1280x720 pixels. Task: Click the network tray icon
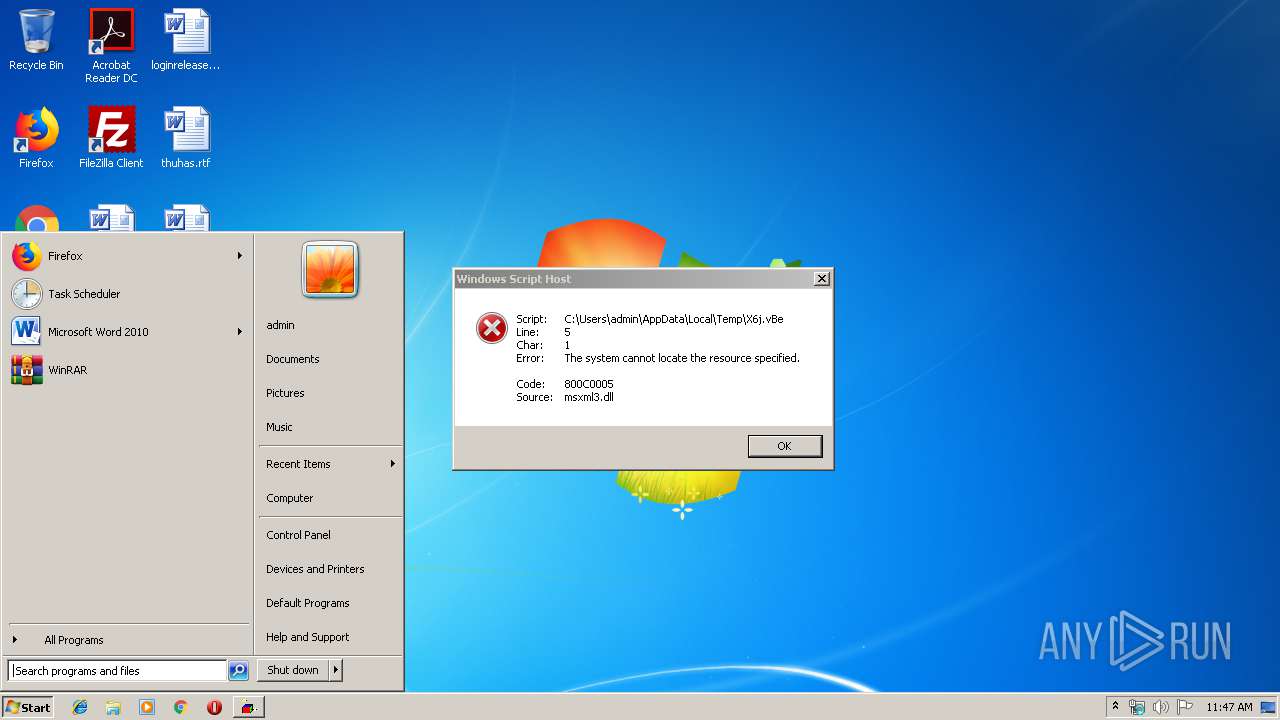(x=1137, y=707)
